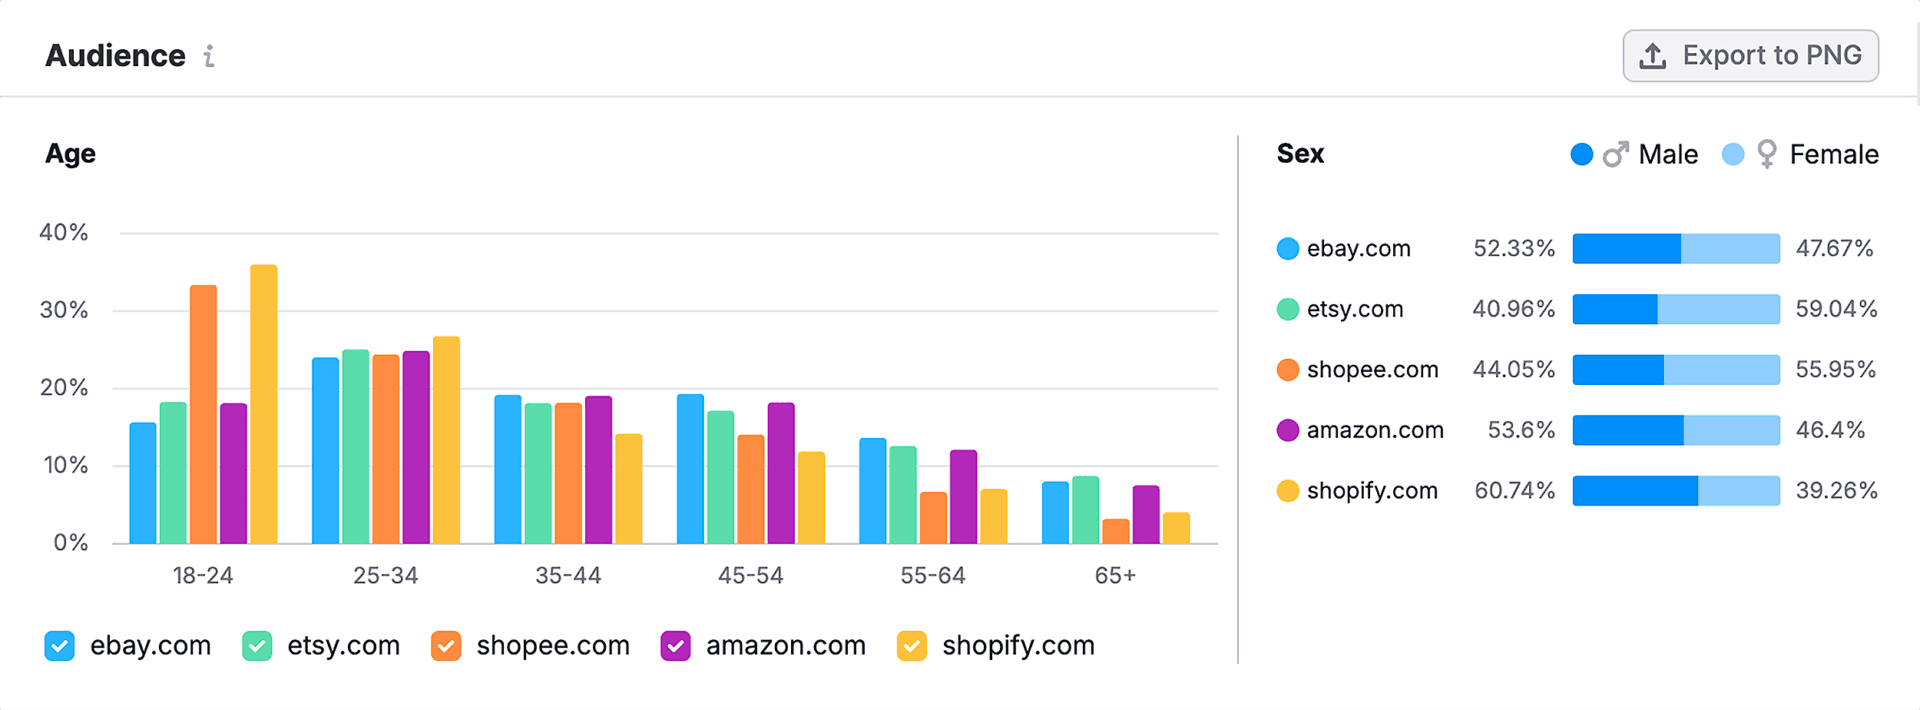Click the ebay.com blue dot in Sex list
This screenshot has width=1920, height=710.
[x=1288, y=249]
